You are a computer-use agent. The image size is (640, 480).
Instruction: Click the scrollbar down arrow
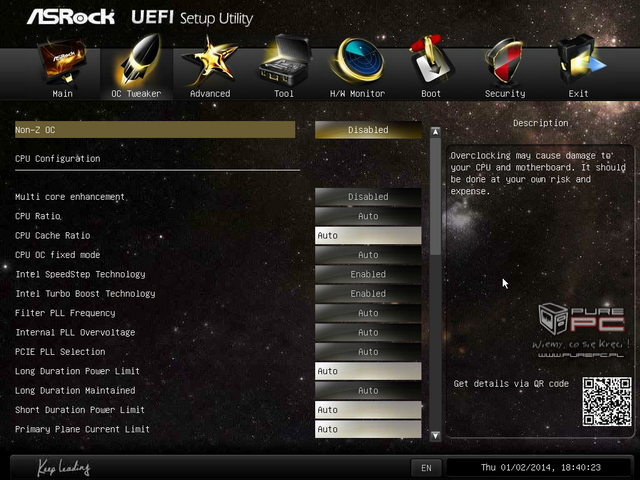coord(436,436)
